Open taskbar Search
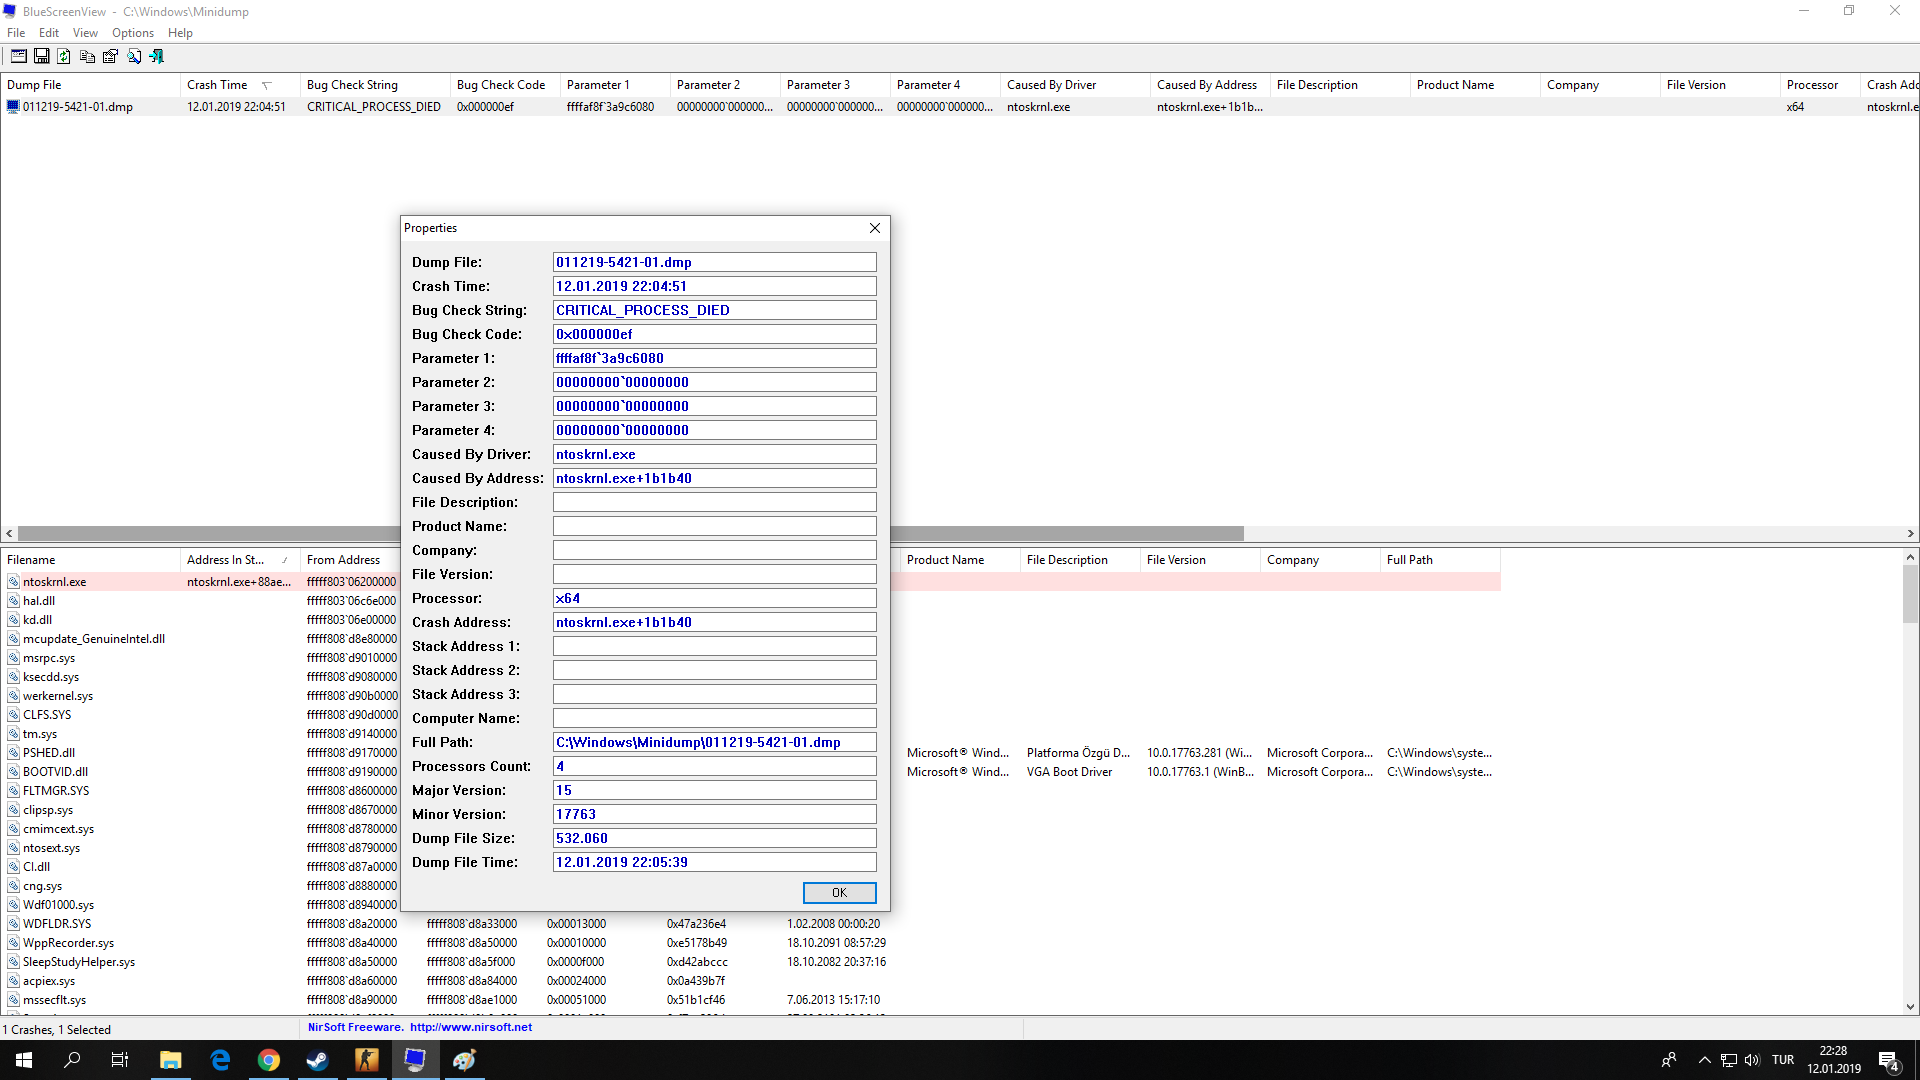The width and height of the screenshot is (1920, 1080). click(72, 1060)
